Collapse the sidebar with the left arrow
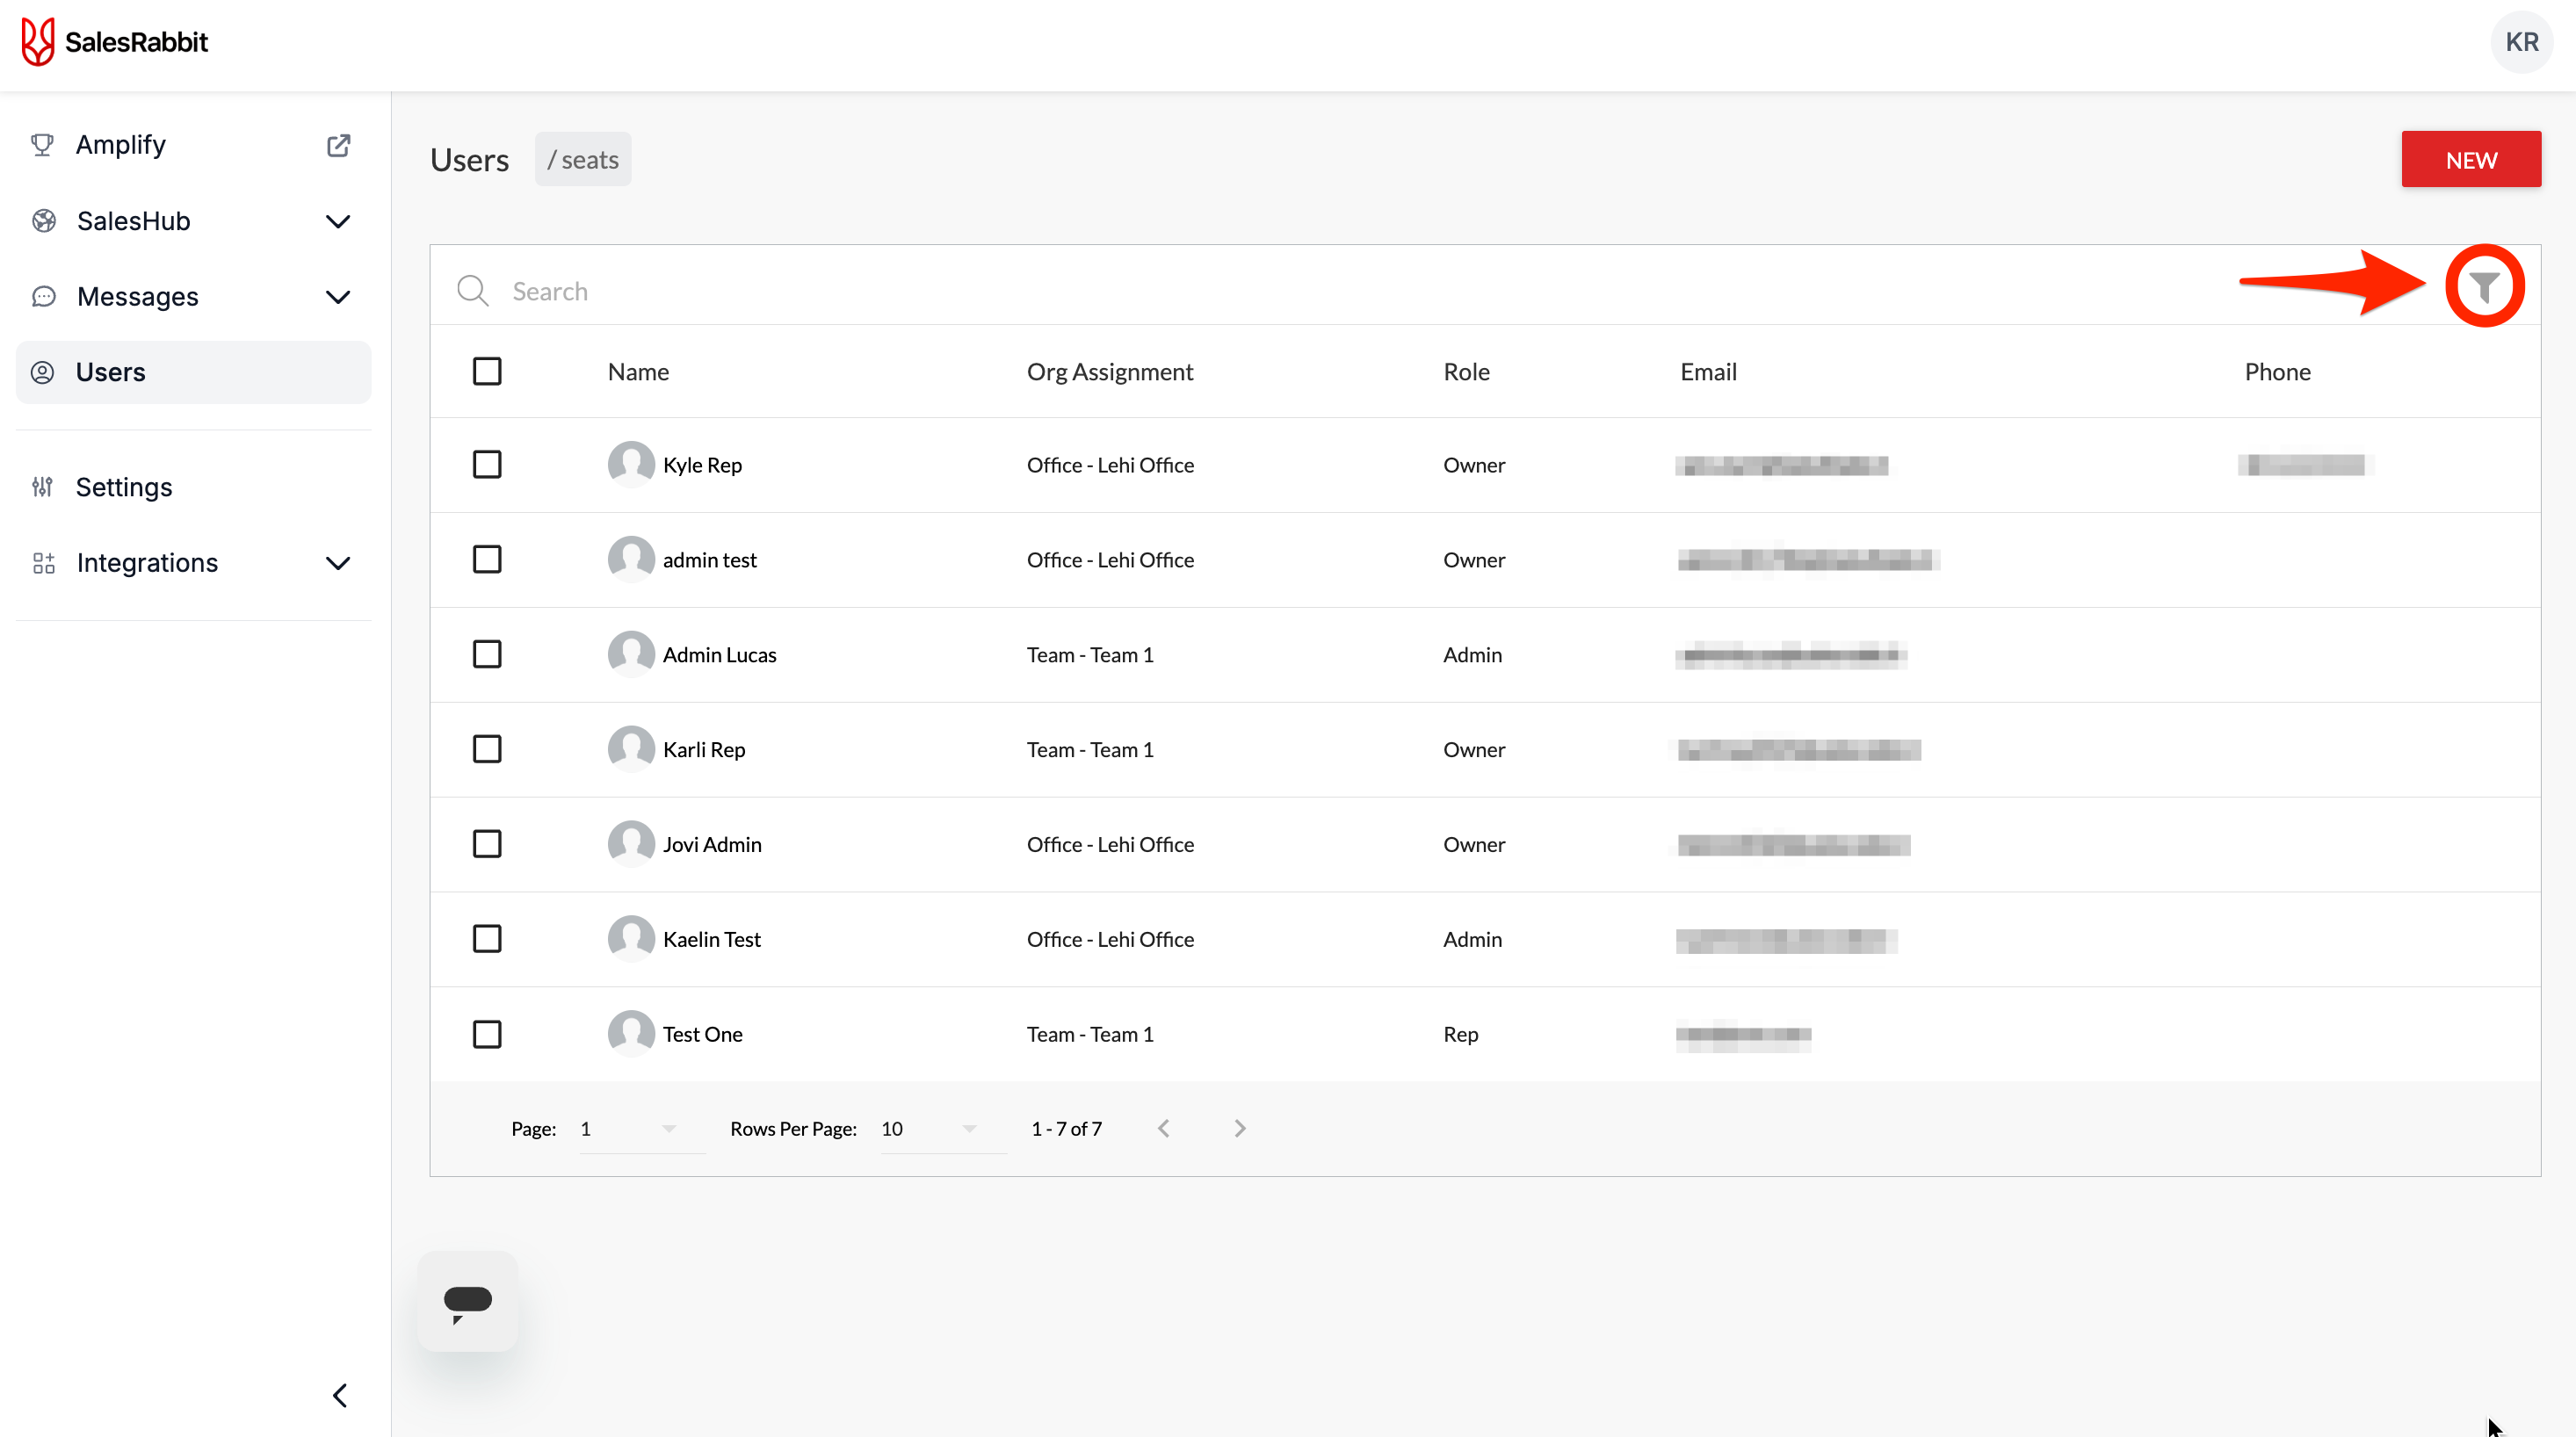The image size is (2576, 1437). point(340,1395)
